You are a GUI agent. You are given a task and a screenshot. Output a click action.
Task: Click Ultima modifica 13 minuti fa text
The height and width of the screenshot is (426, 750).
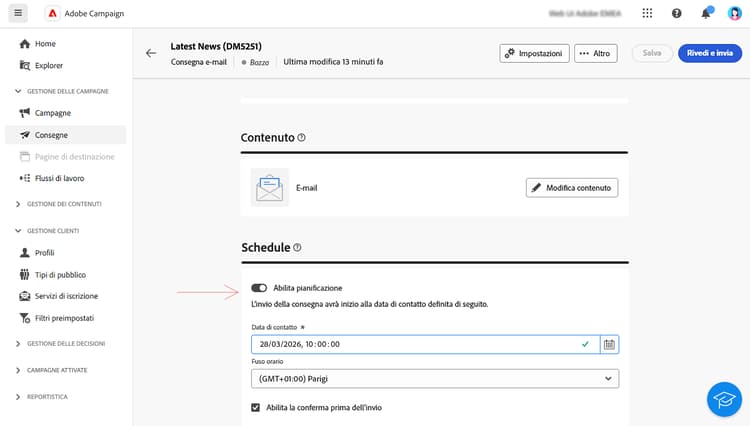click(333, 62)
